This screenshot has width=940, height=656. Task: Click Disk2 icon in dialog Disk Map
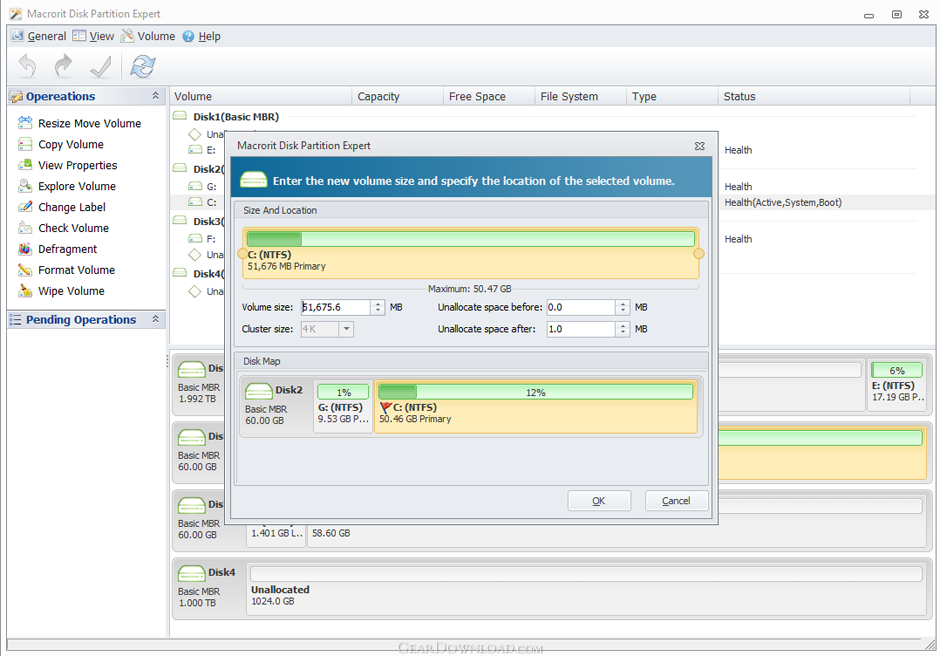point(258,391)
